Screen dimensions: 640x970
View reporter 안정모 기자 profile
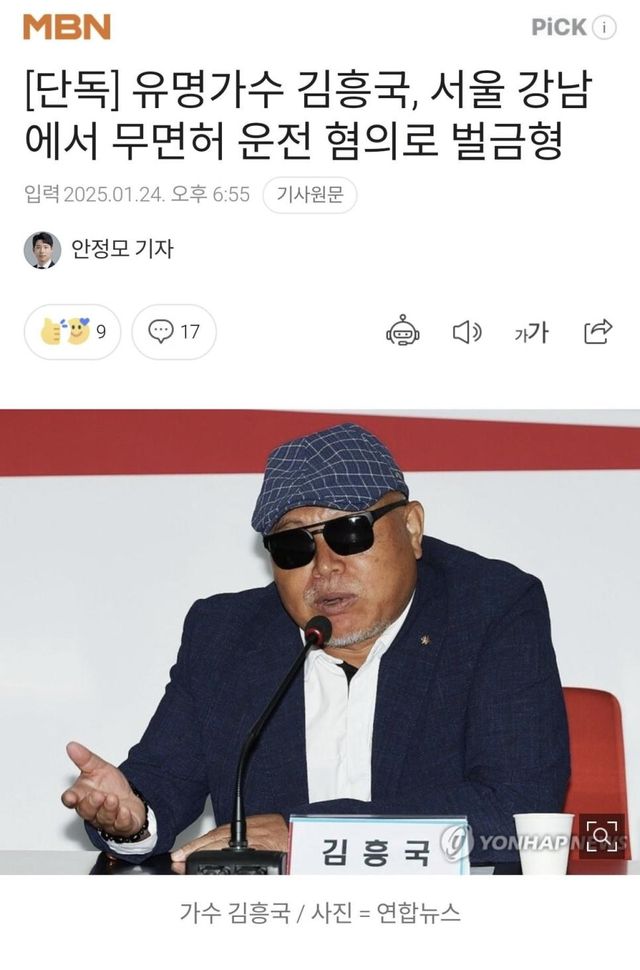tap(122, 249)
